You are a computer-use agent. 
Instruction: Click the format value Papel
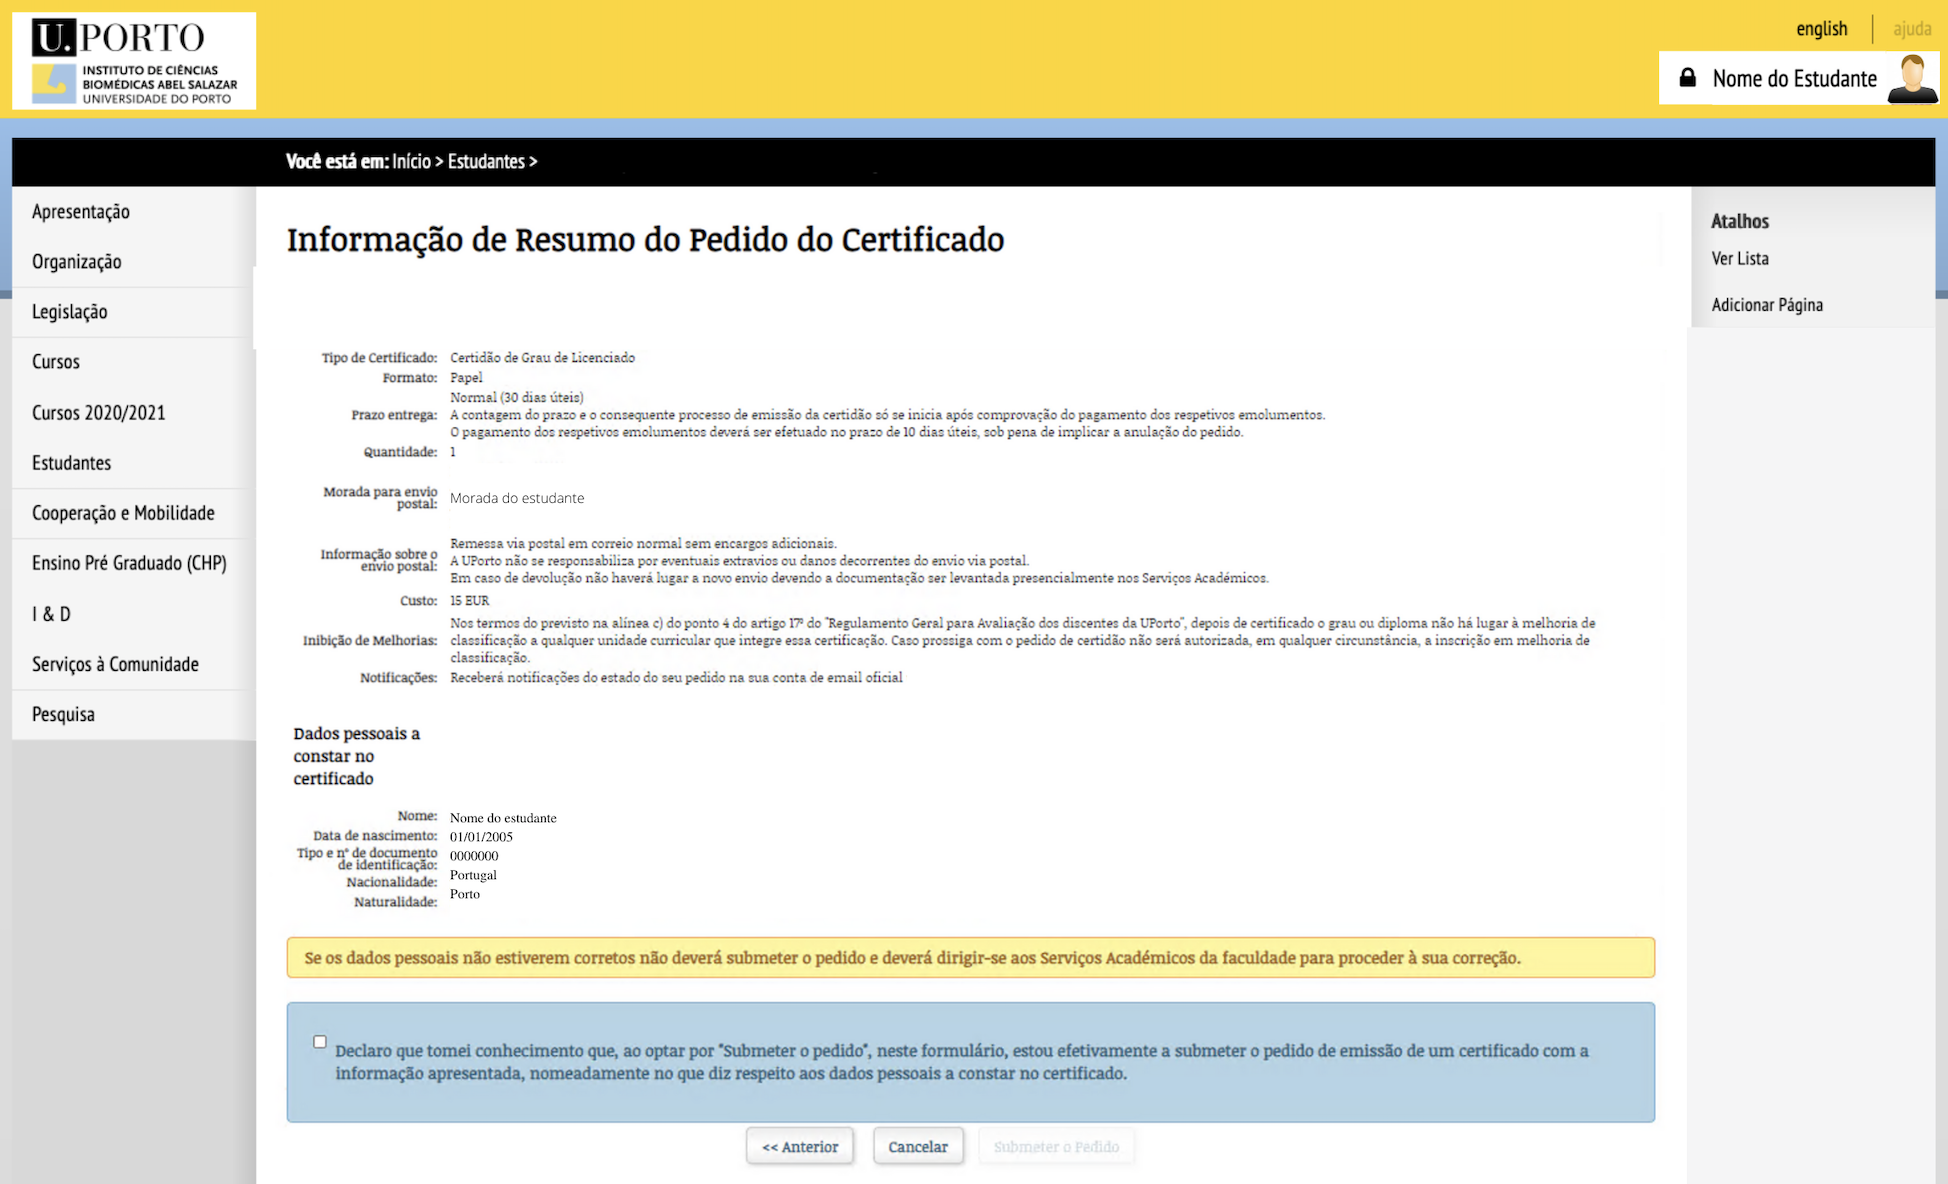point(466,378)
